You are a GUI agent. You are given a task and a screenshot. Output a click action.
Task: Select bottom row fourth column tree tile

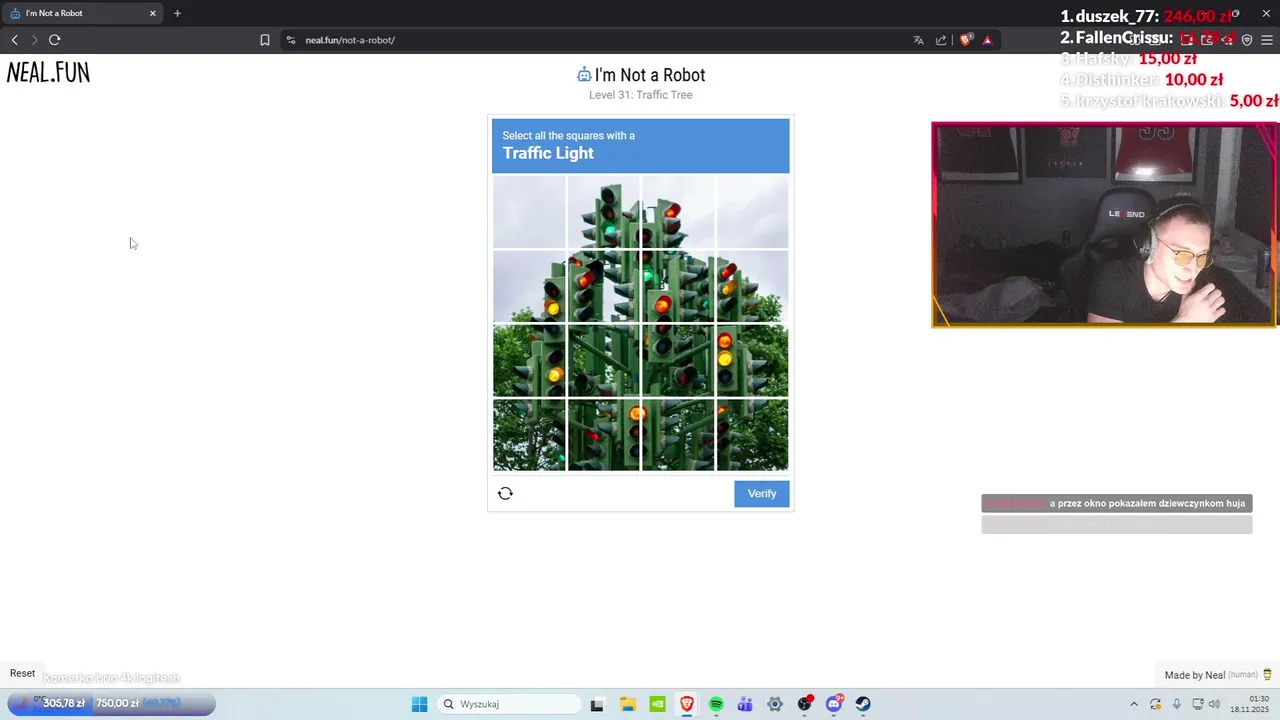(752, 435)
